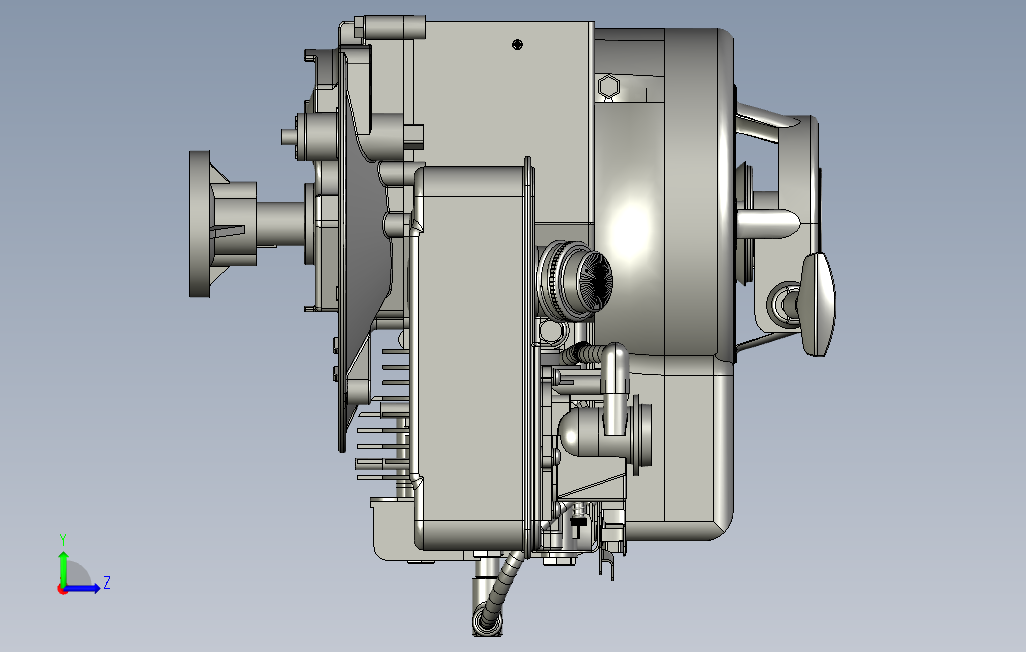Select the hex bolt head near the top cover
1026x652 pixels.
coord(609,86)
